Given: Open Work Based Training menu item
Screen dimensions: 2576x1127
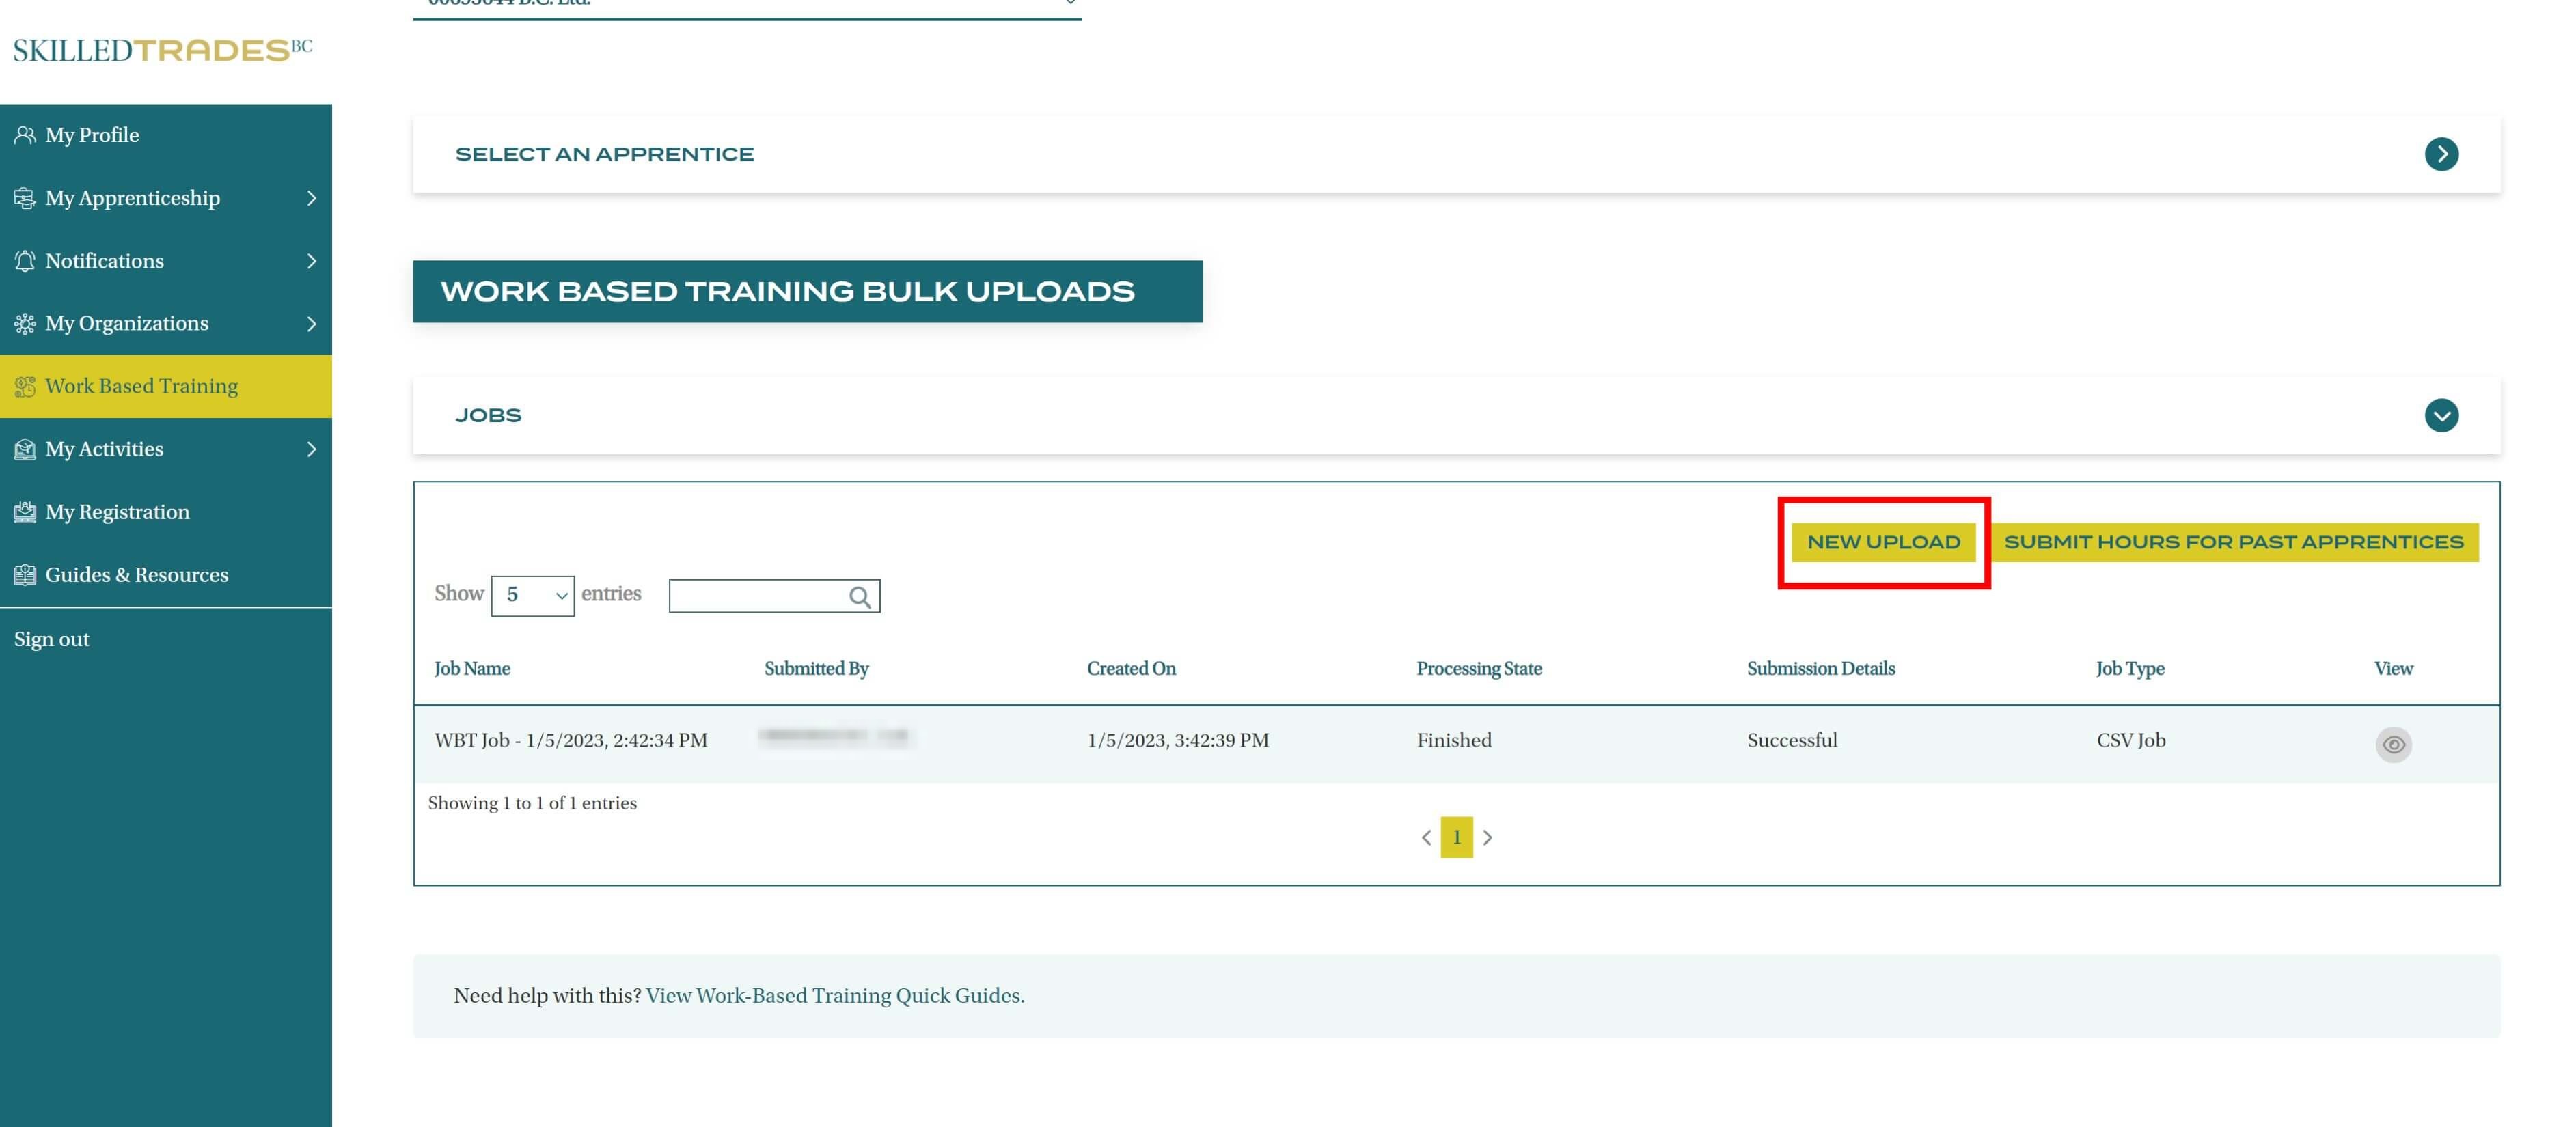Looking at the screenshot, I should 141,387.
